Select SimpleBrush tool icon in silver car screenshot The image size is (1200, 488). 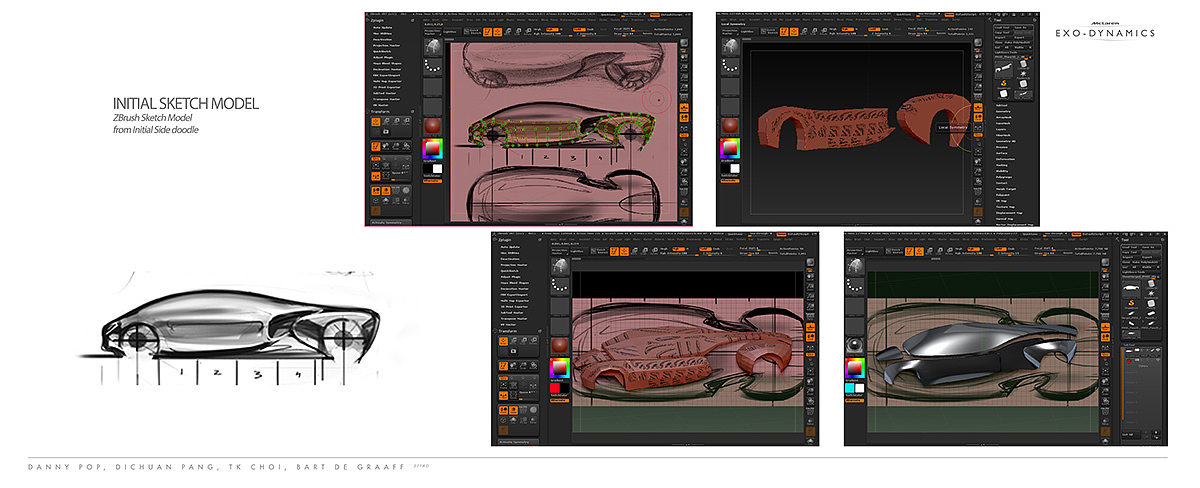(x=1131, y=302)
